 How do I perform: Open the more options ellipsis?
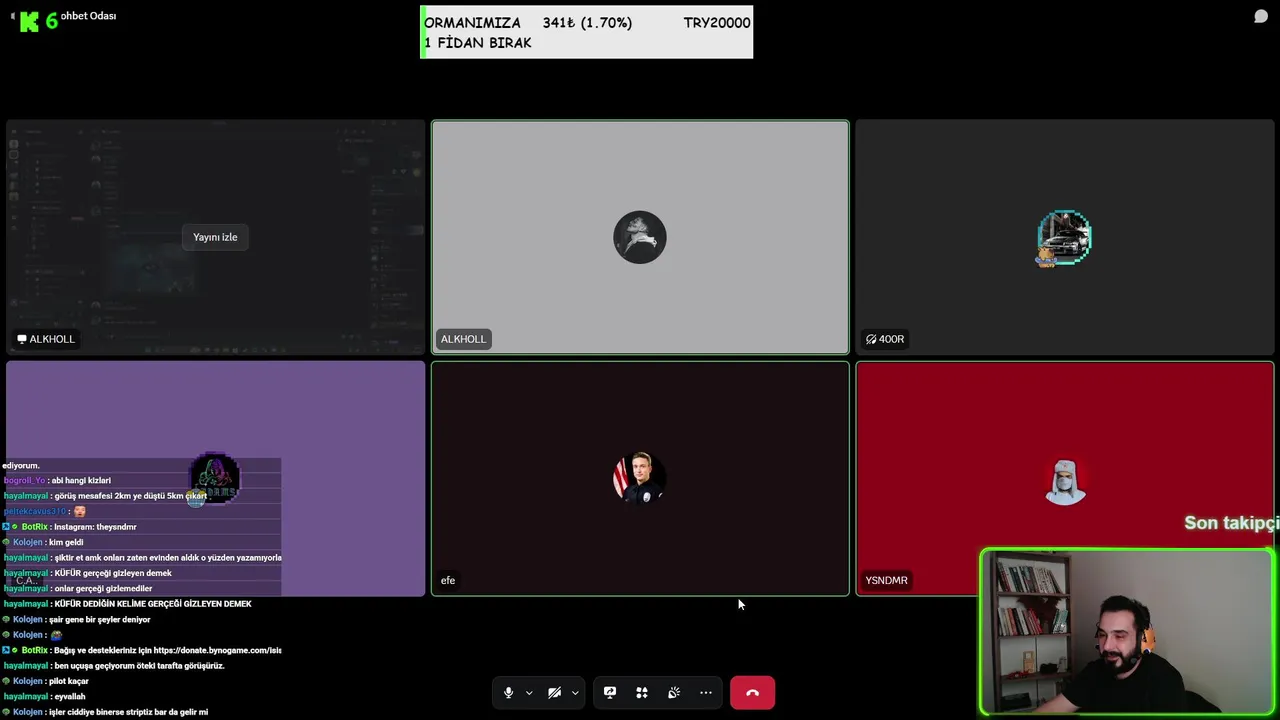point(706,693)
